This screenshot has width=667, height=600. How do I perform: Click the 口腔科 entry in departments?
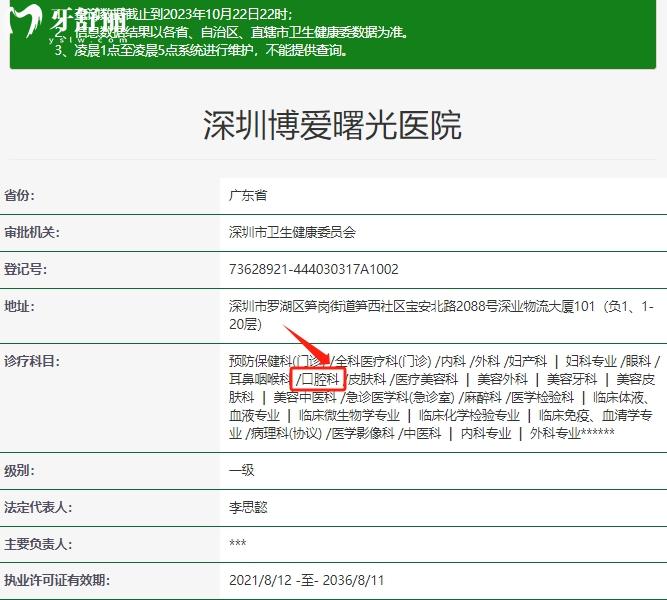(320, 379)
